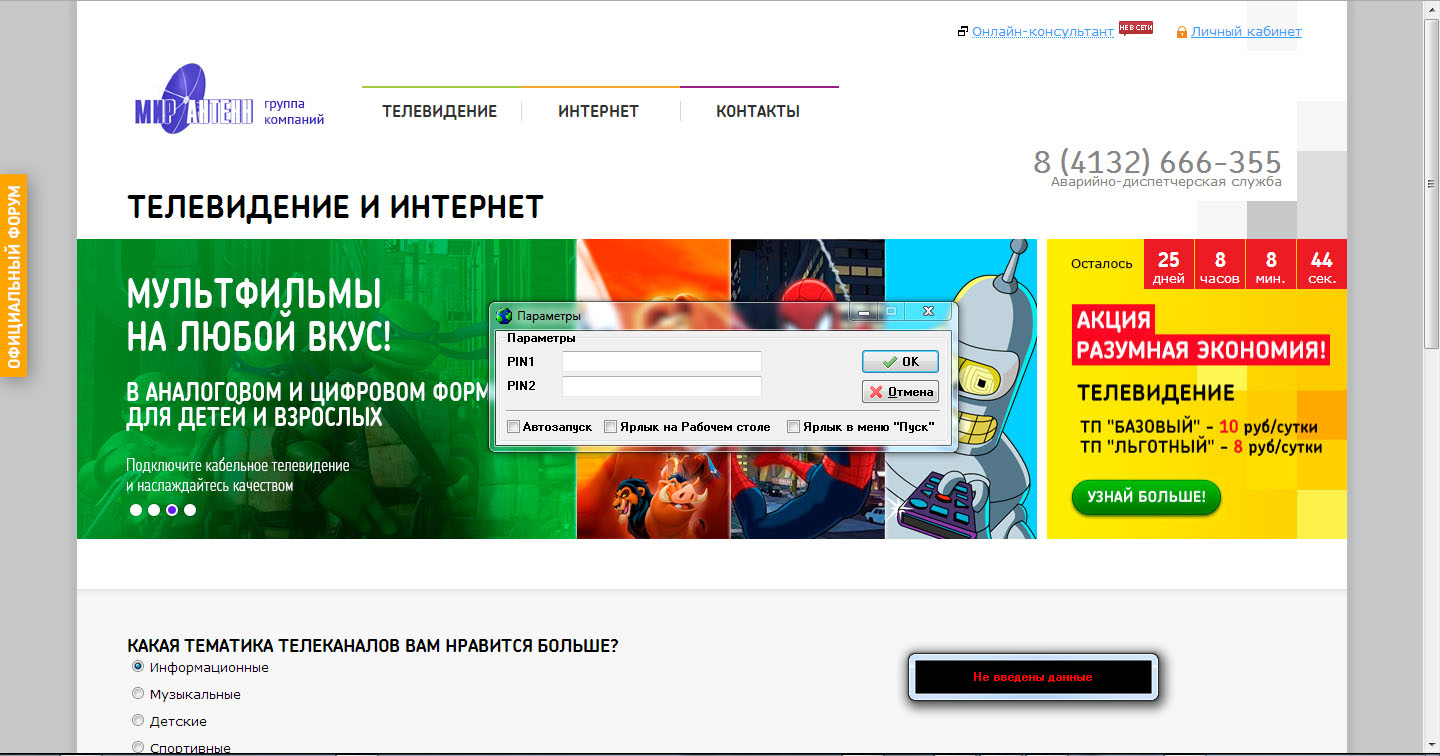Viewport: 1440px width, 756px height.
Task: Enable the Автозапуск checkbox
Action: point(514,427)
